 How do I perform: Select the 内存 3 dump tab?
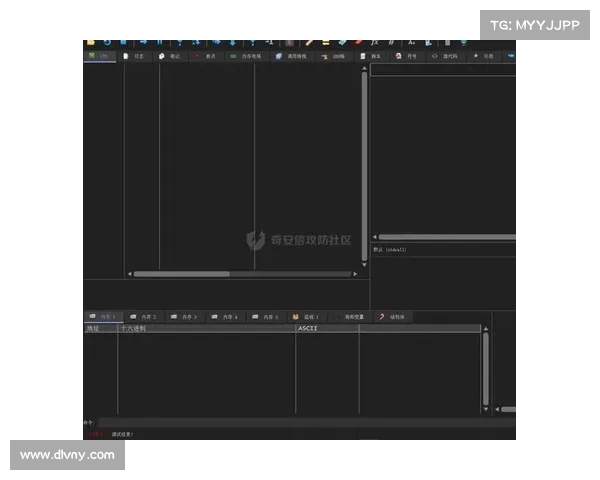184,317
